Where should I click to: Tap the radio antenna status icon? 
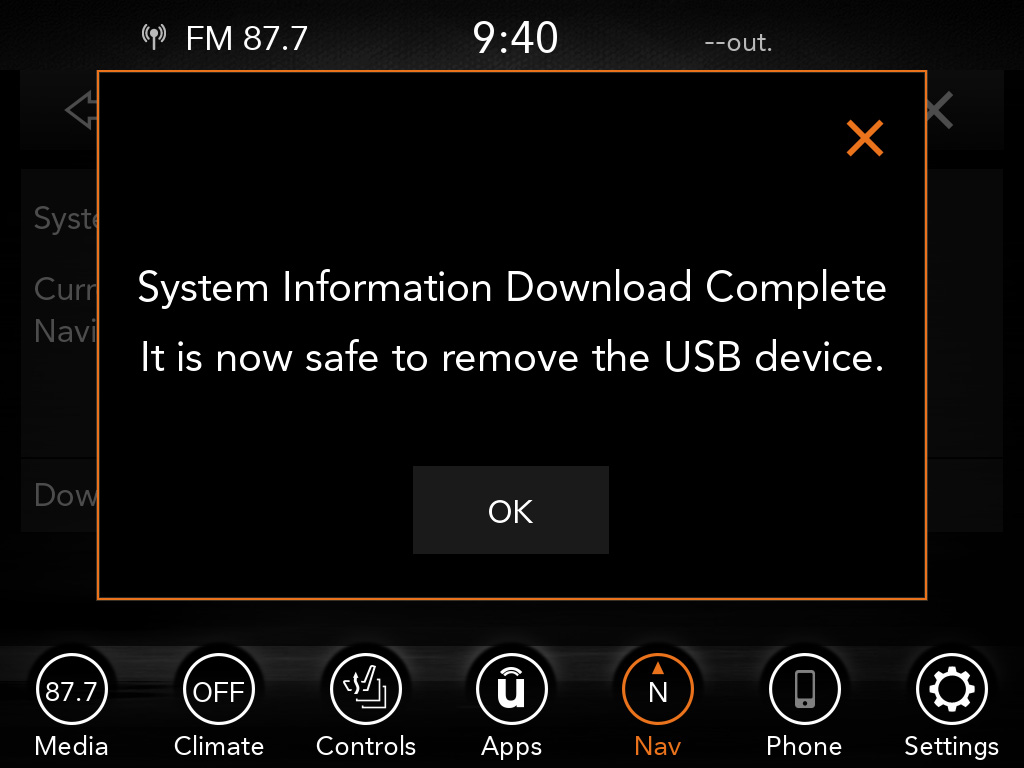154,37
